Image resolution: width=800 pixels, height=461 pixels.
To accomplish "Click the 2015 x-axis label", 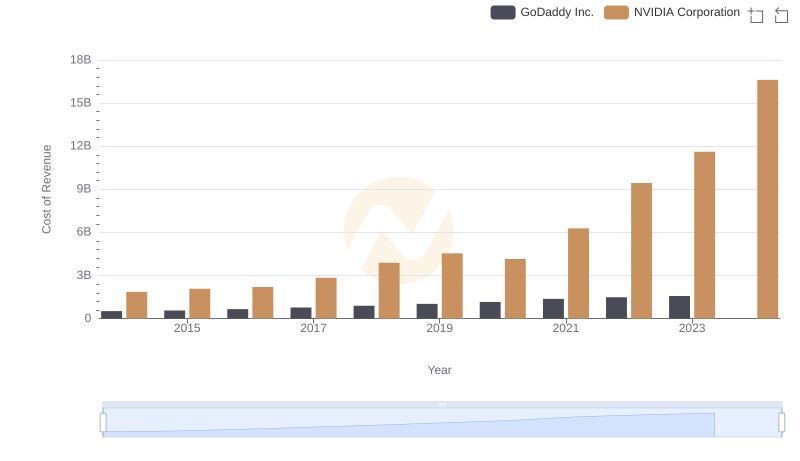I will (x=187, y=328).
